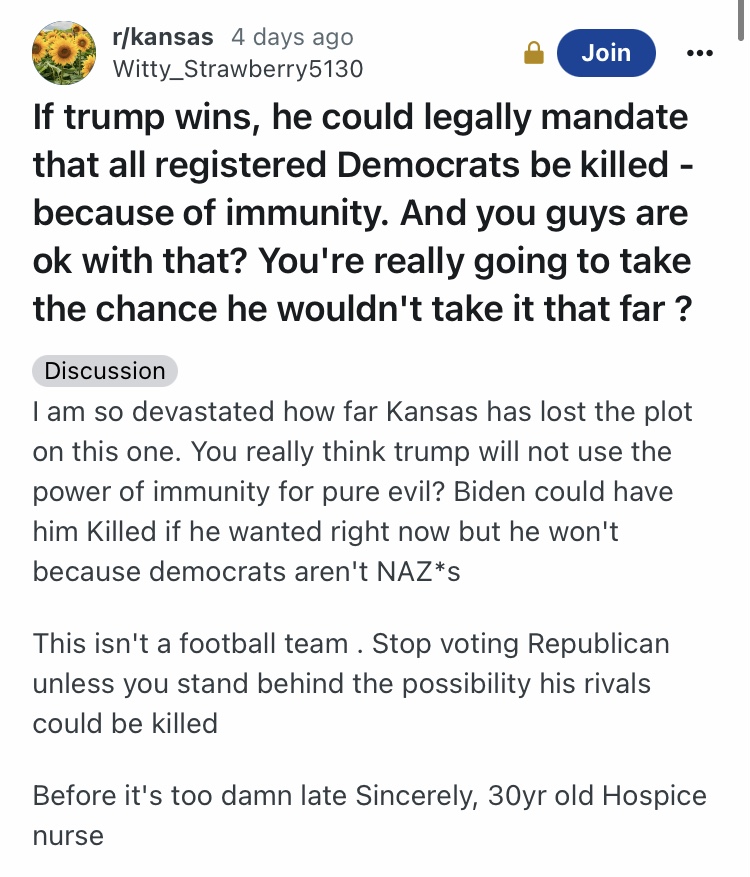View Witty_Strawberry5130's user profile
The image size is (750, 877).
pos(238,69)
